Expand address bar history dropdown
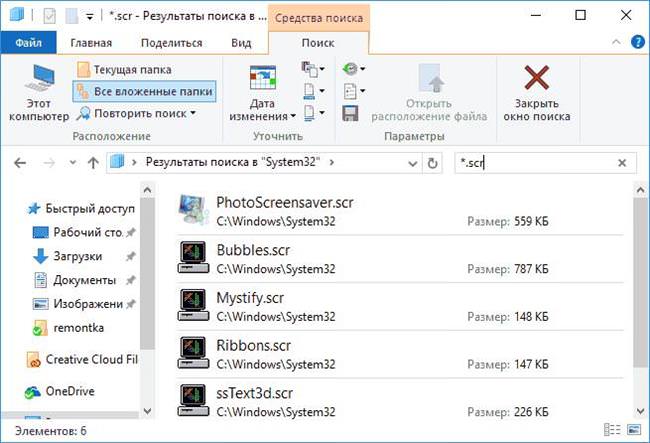The width and height of the screenshot is (650, 443). (x=412, y=163)
